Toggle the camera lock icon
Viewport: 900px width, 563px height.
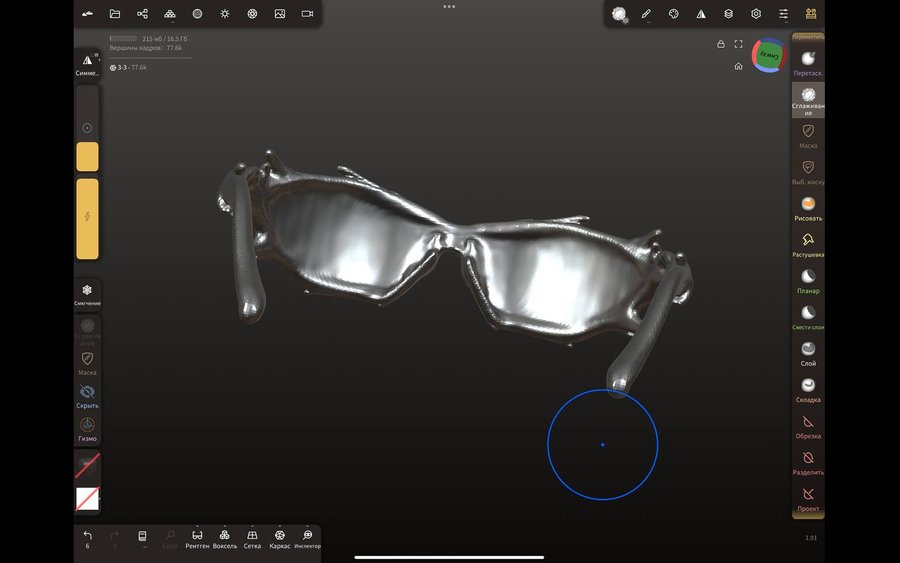coord(721,44)
